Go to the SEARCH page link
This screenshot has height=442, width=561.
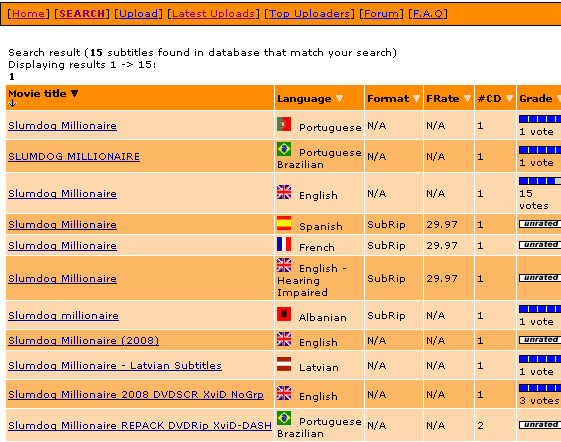click(82, 14)
